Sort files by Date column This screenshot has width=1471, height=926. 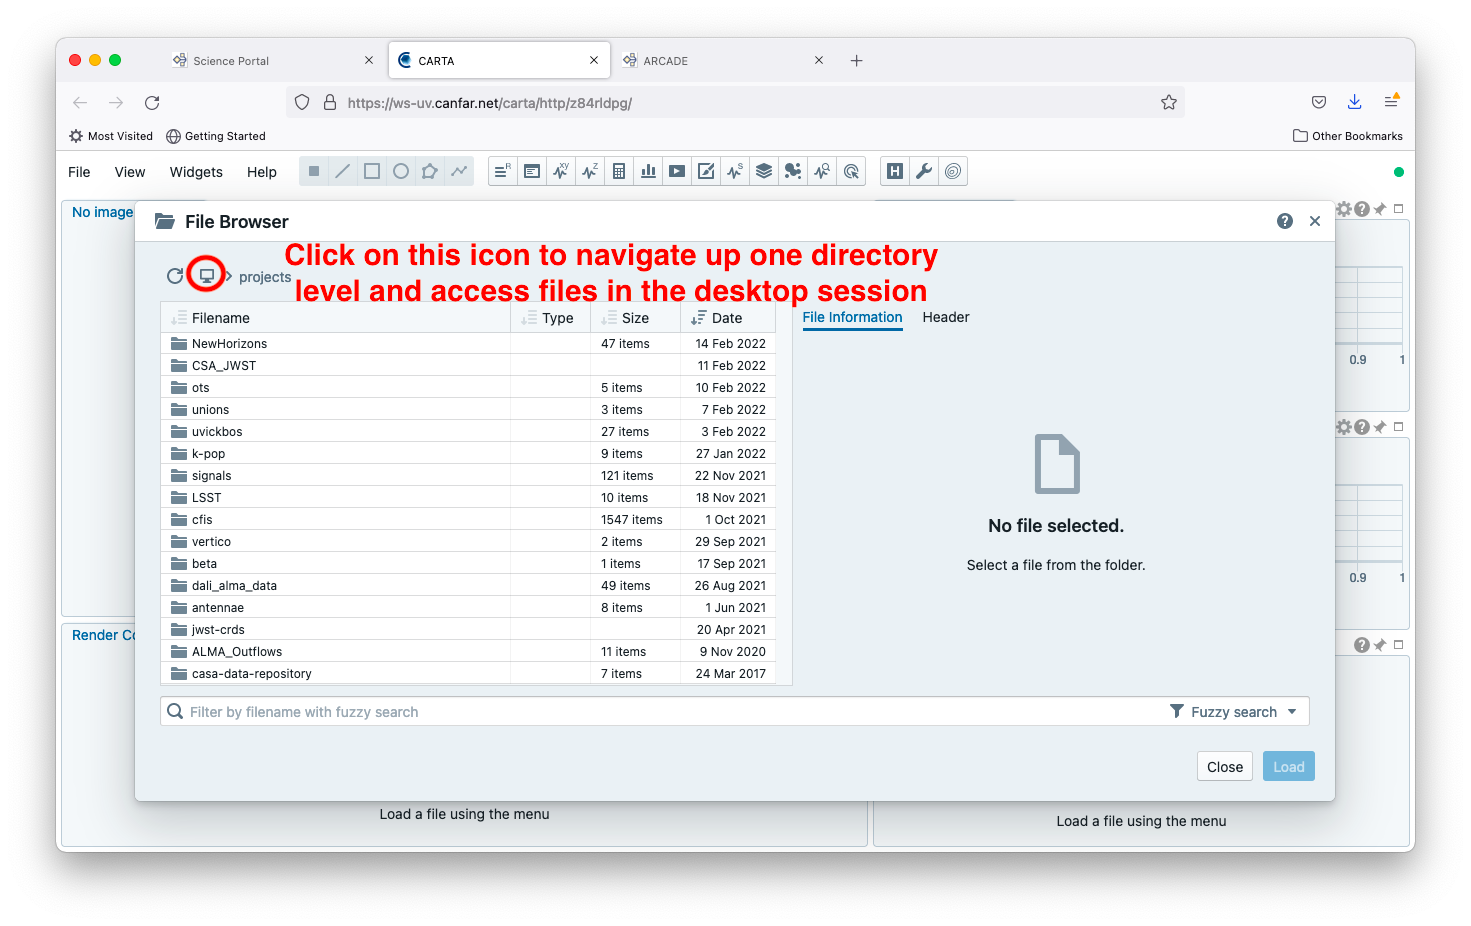(x=728, y=318)
